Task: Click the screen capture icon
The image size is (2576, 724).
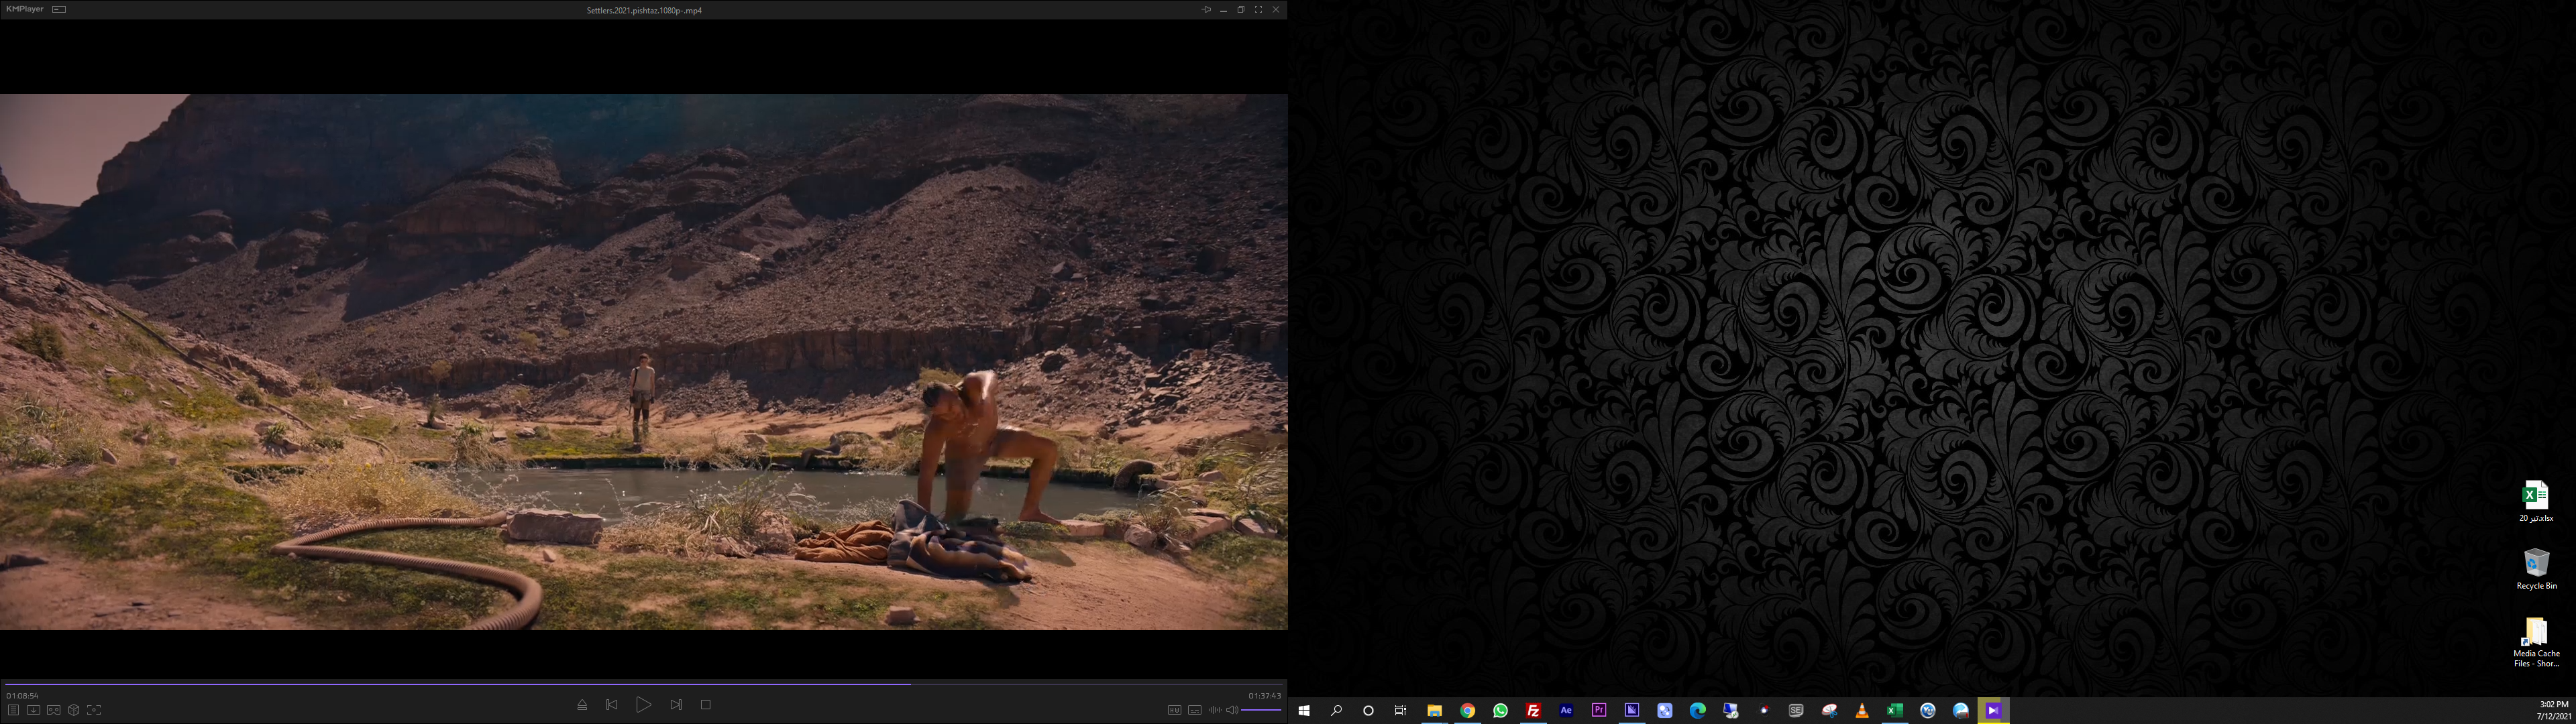Action: click(x=94, y=710)
